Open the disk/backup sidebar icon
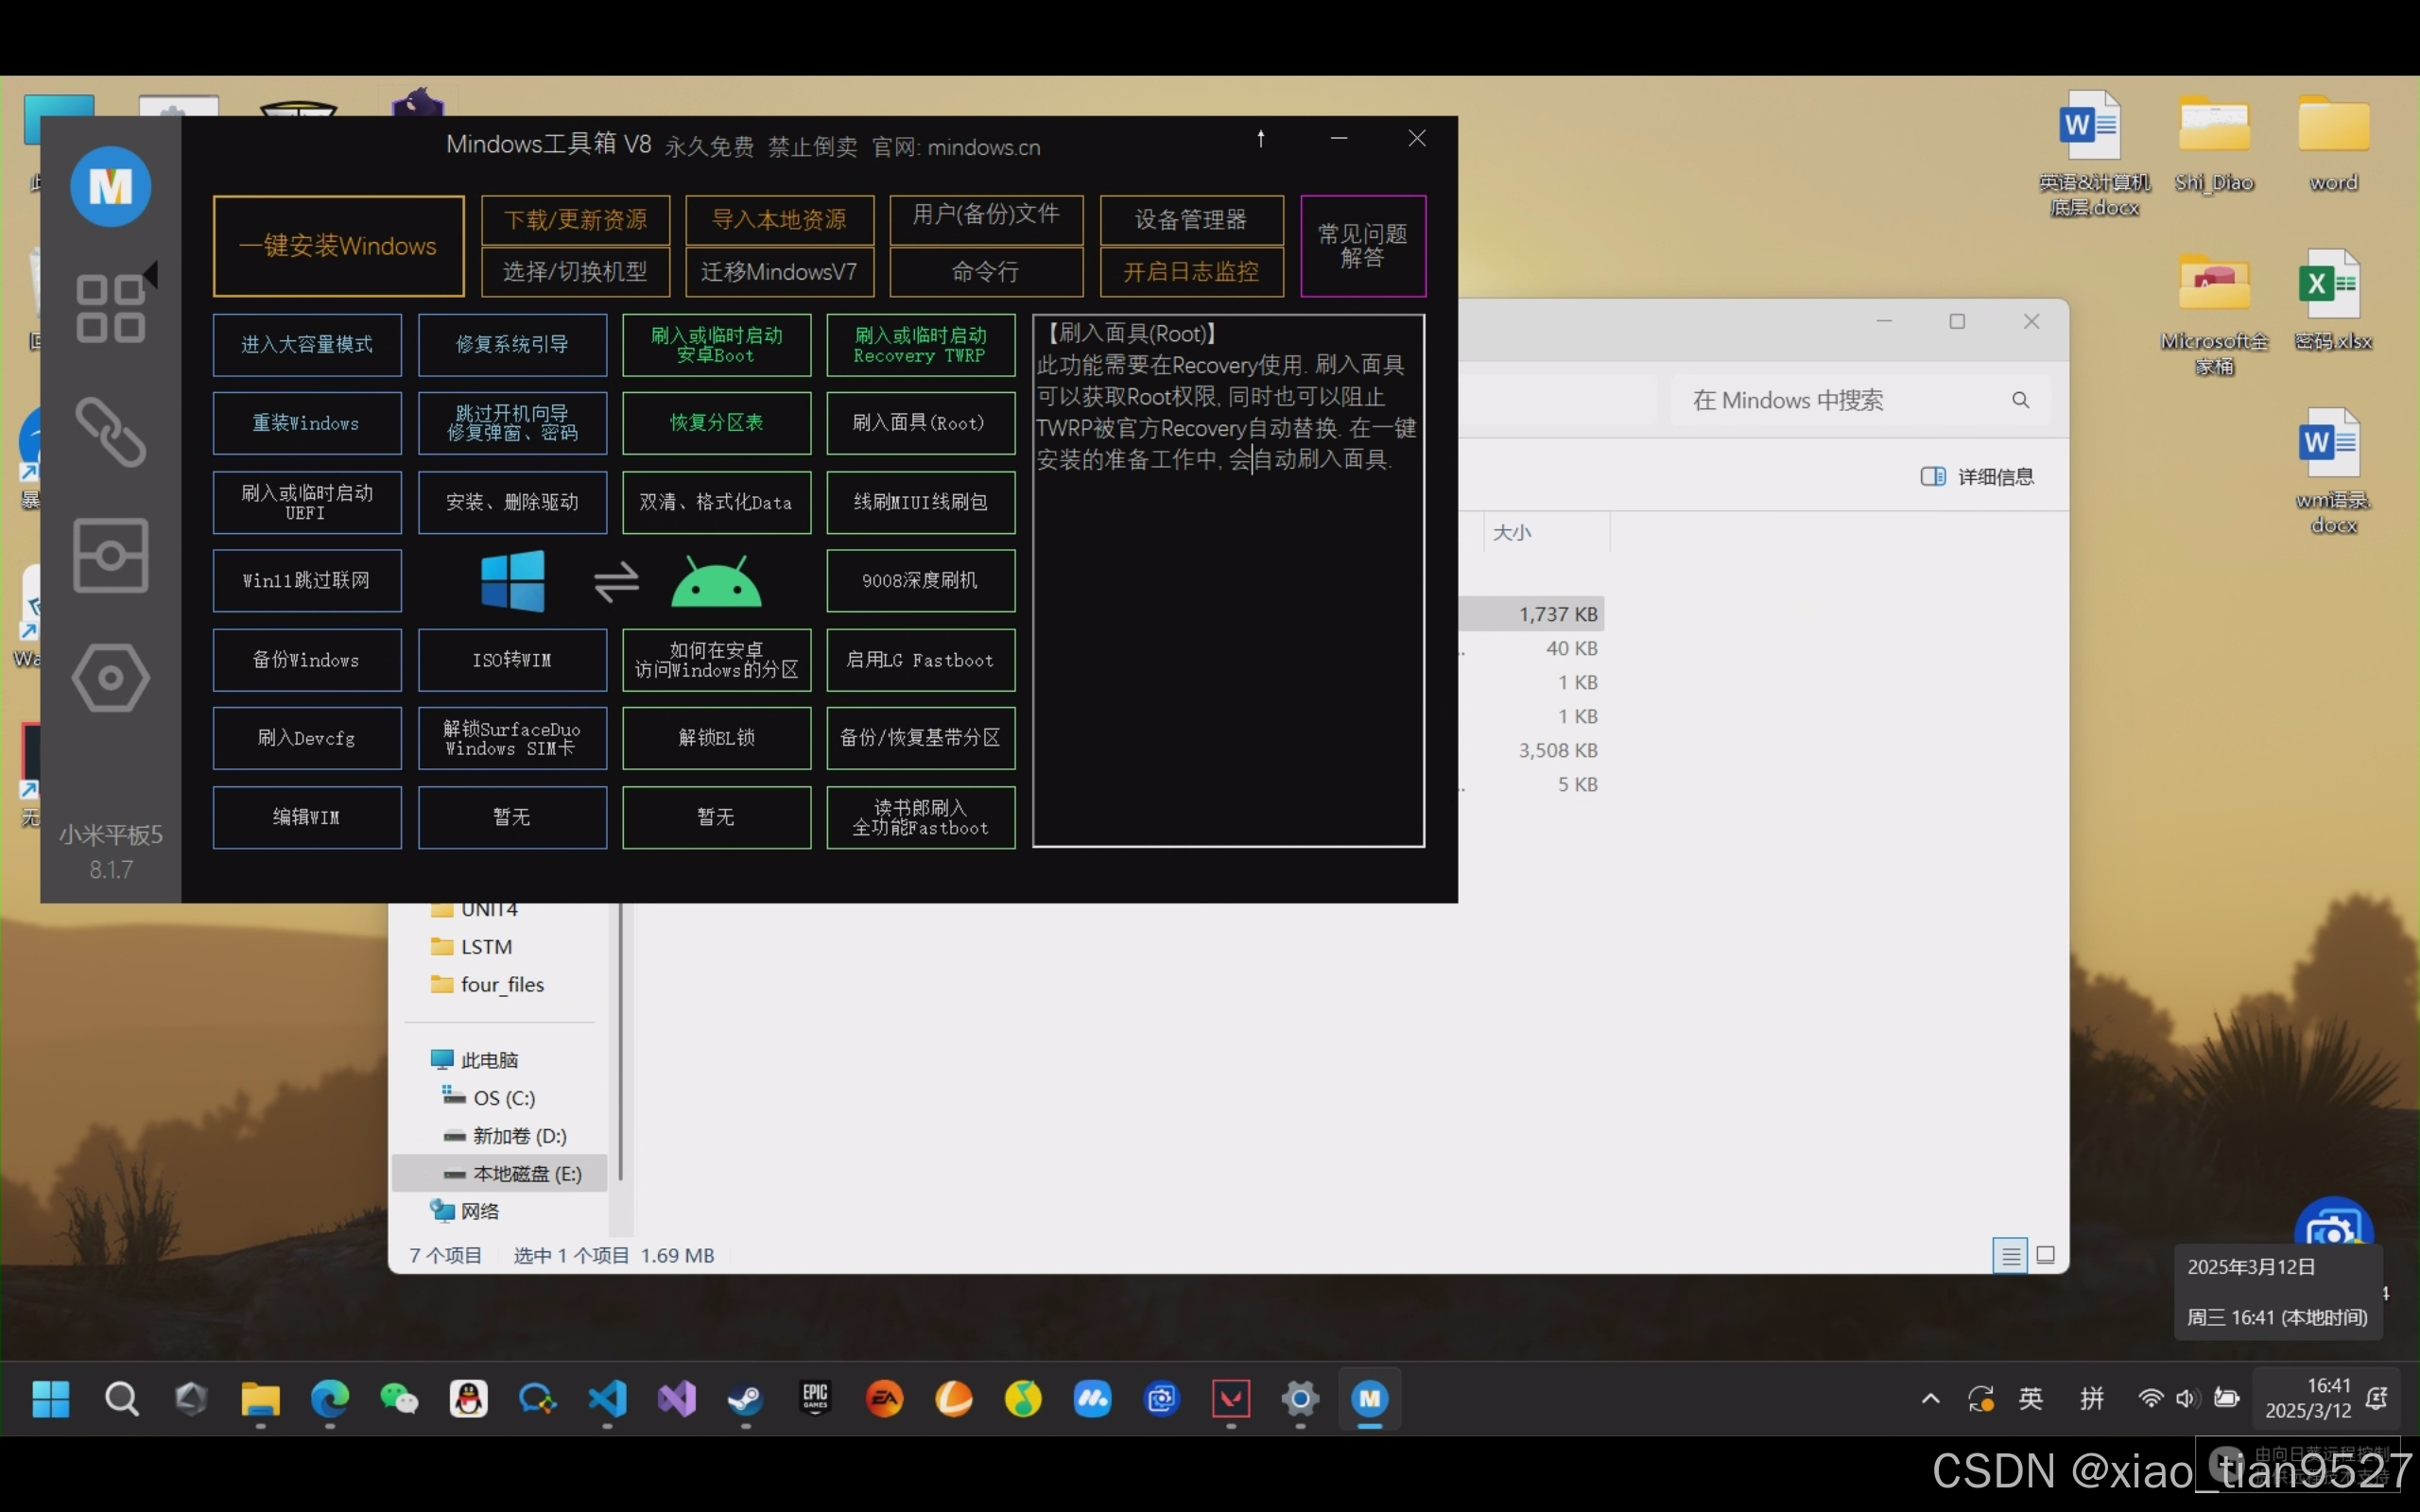The width and height of the screenshot is (2420, 1512). click(110, 555)
